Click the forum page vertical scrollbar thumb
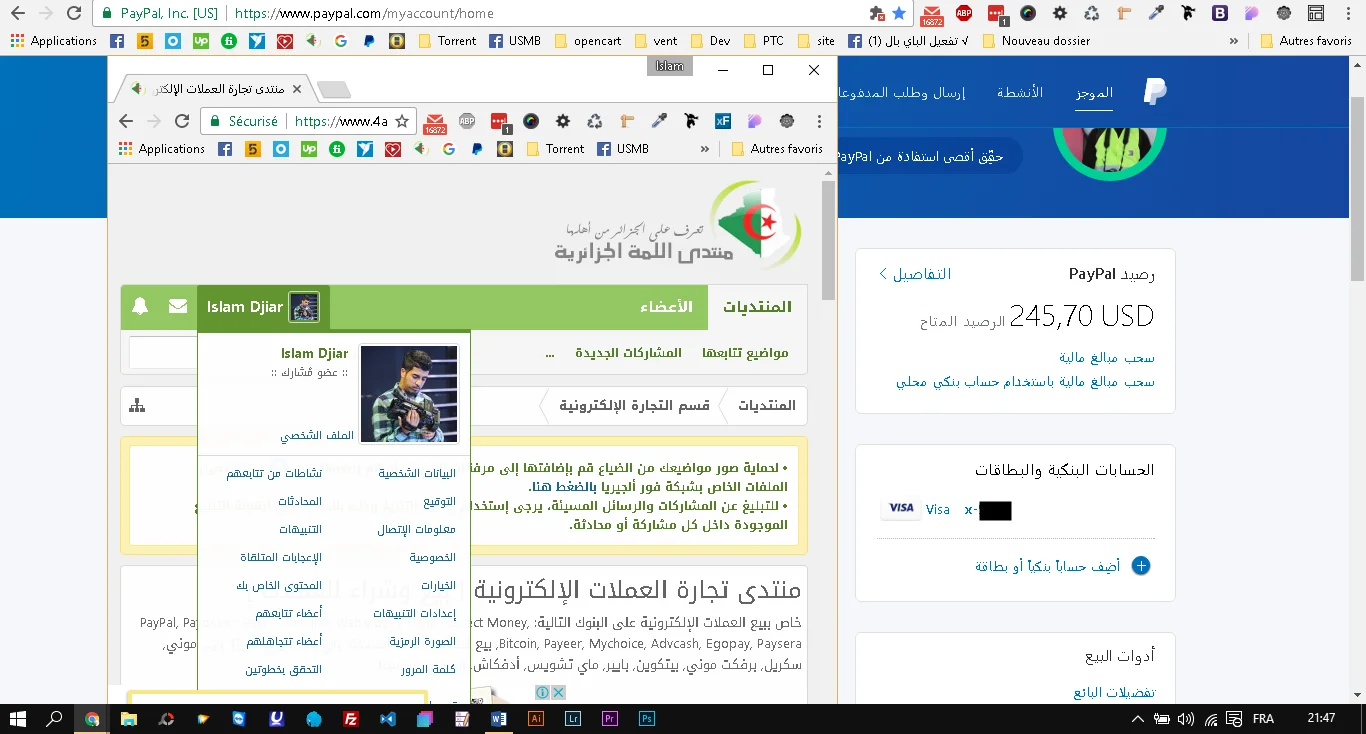 click(828, 240)
